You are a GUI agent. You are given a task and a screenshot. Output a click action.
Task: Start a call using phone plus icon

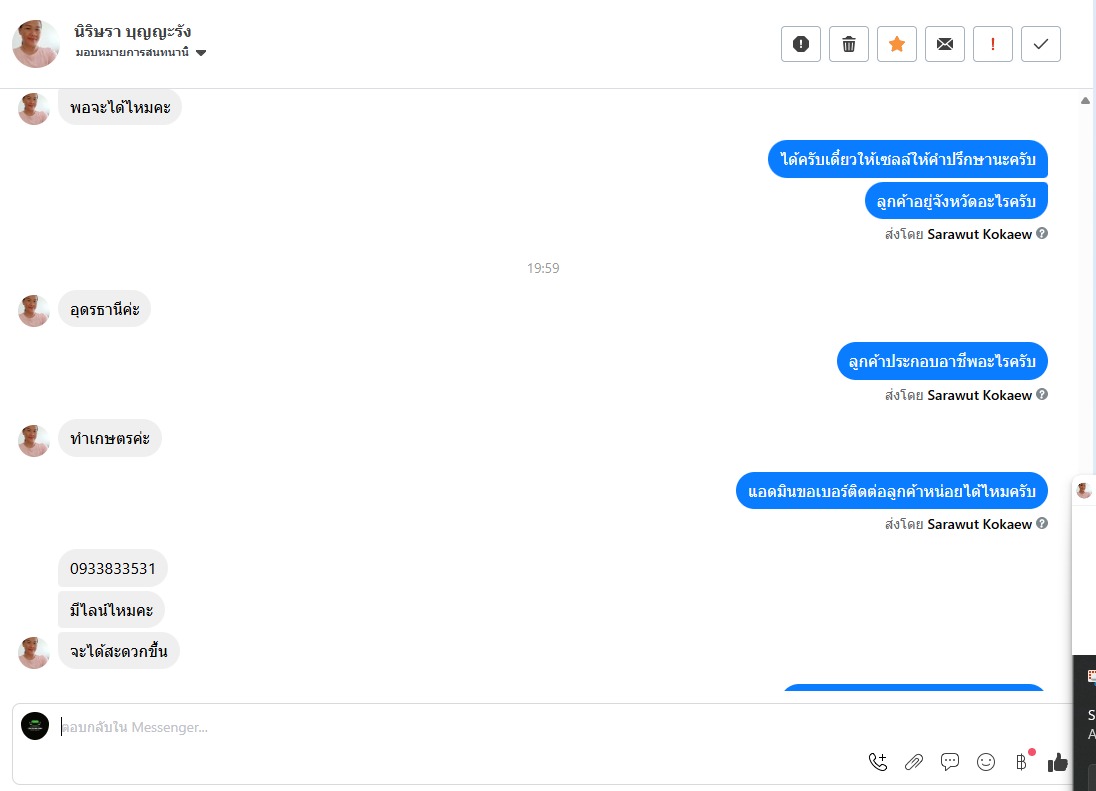pos(877,762)
